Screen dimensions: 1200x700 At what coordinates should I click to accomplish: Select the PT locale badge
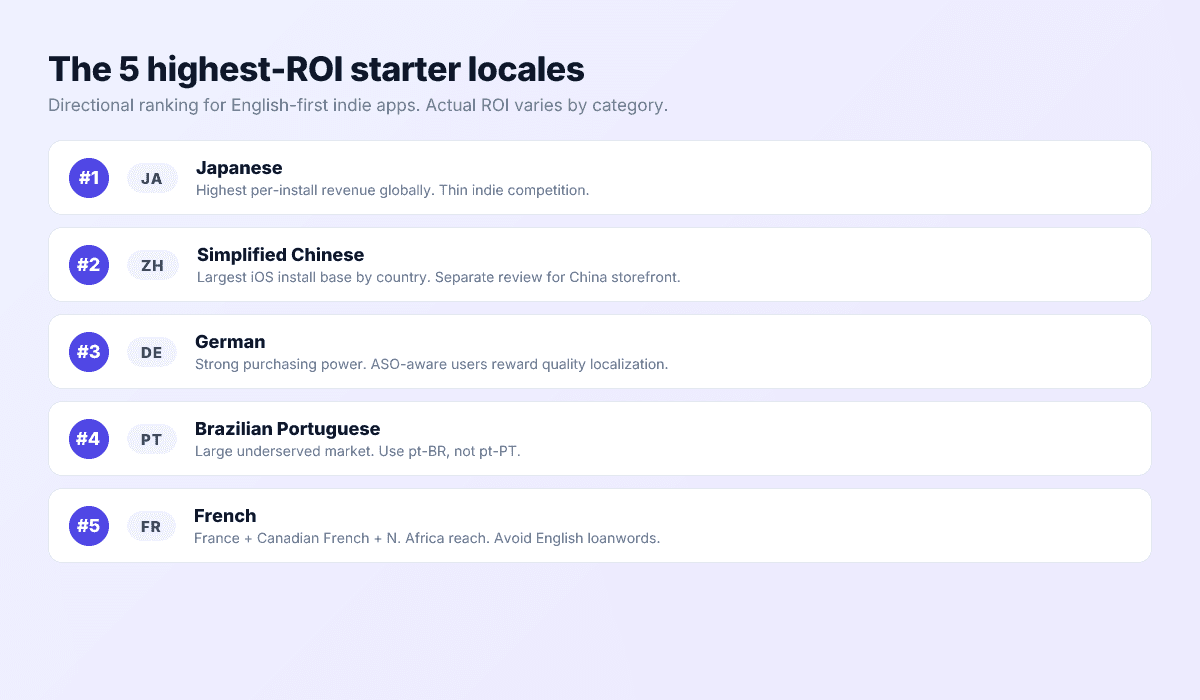152,439
